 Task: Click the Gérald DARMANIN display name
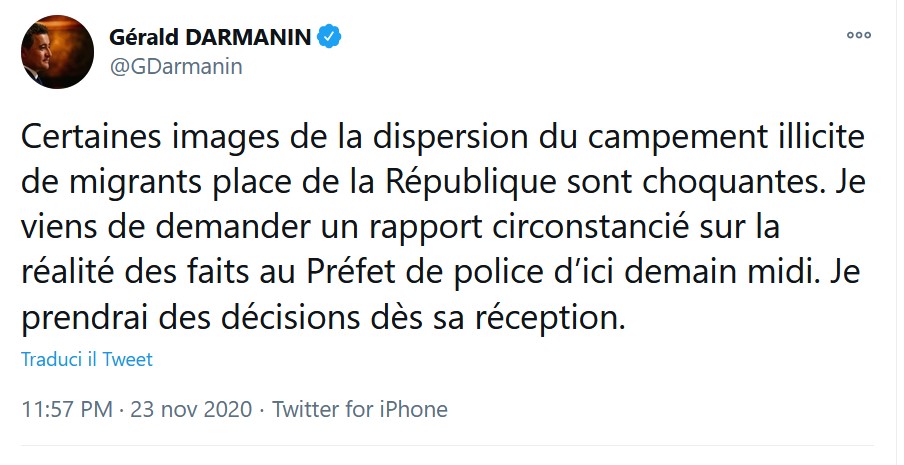(212, 38)
